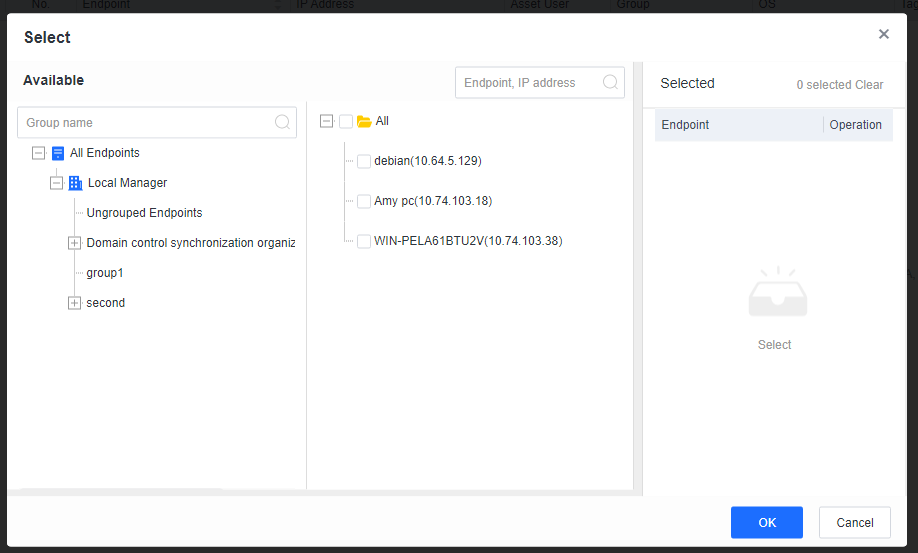Focus the Endpoint, IP address search field
Image resolution: width=918 pixels, height=553 pixels.
(x=530, y=83)
